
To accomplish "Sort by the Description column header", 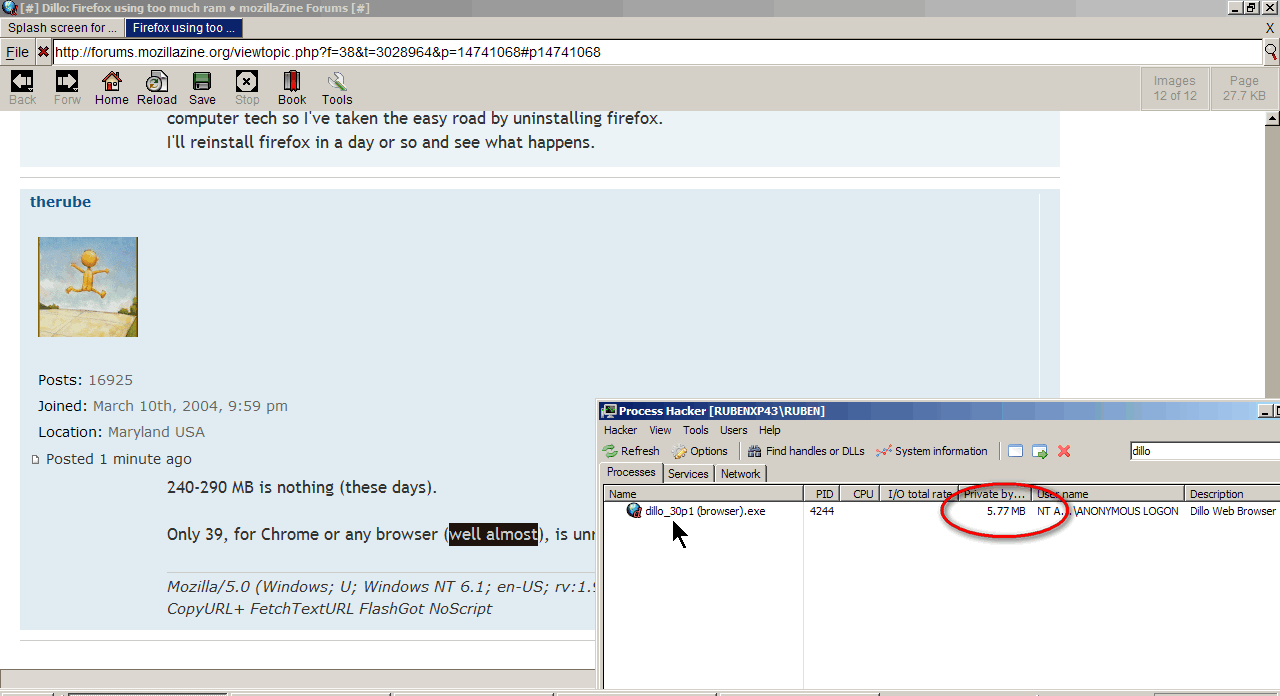I will pos(1233,494).
